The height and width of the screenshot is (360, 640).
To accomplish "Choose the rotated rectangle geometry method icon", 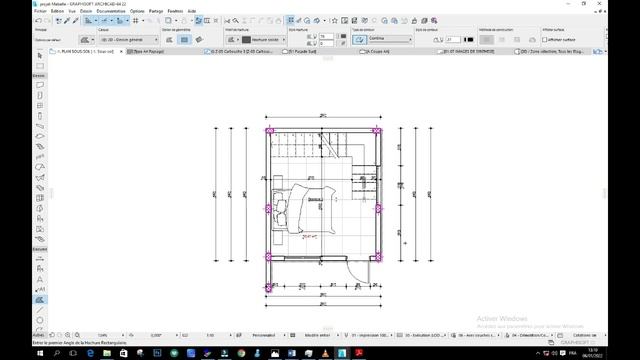I will tap(199, 40).
